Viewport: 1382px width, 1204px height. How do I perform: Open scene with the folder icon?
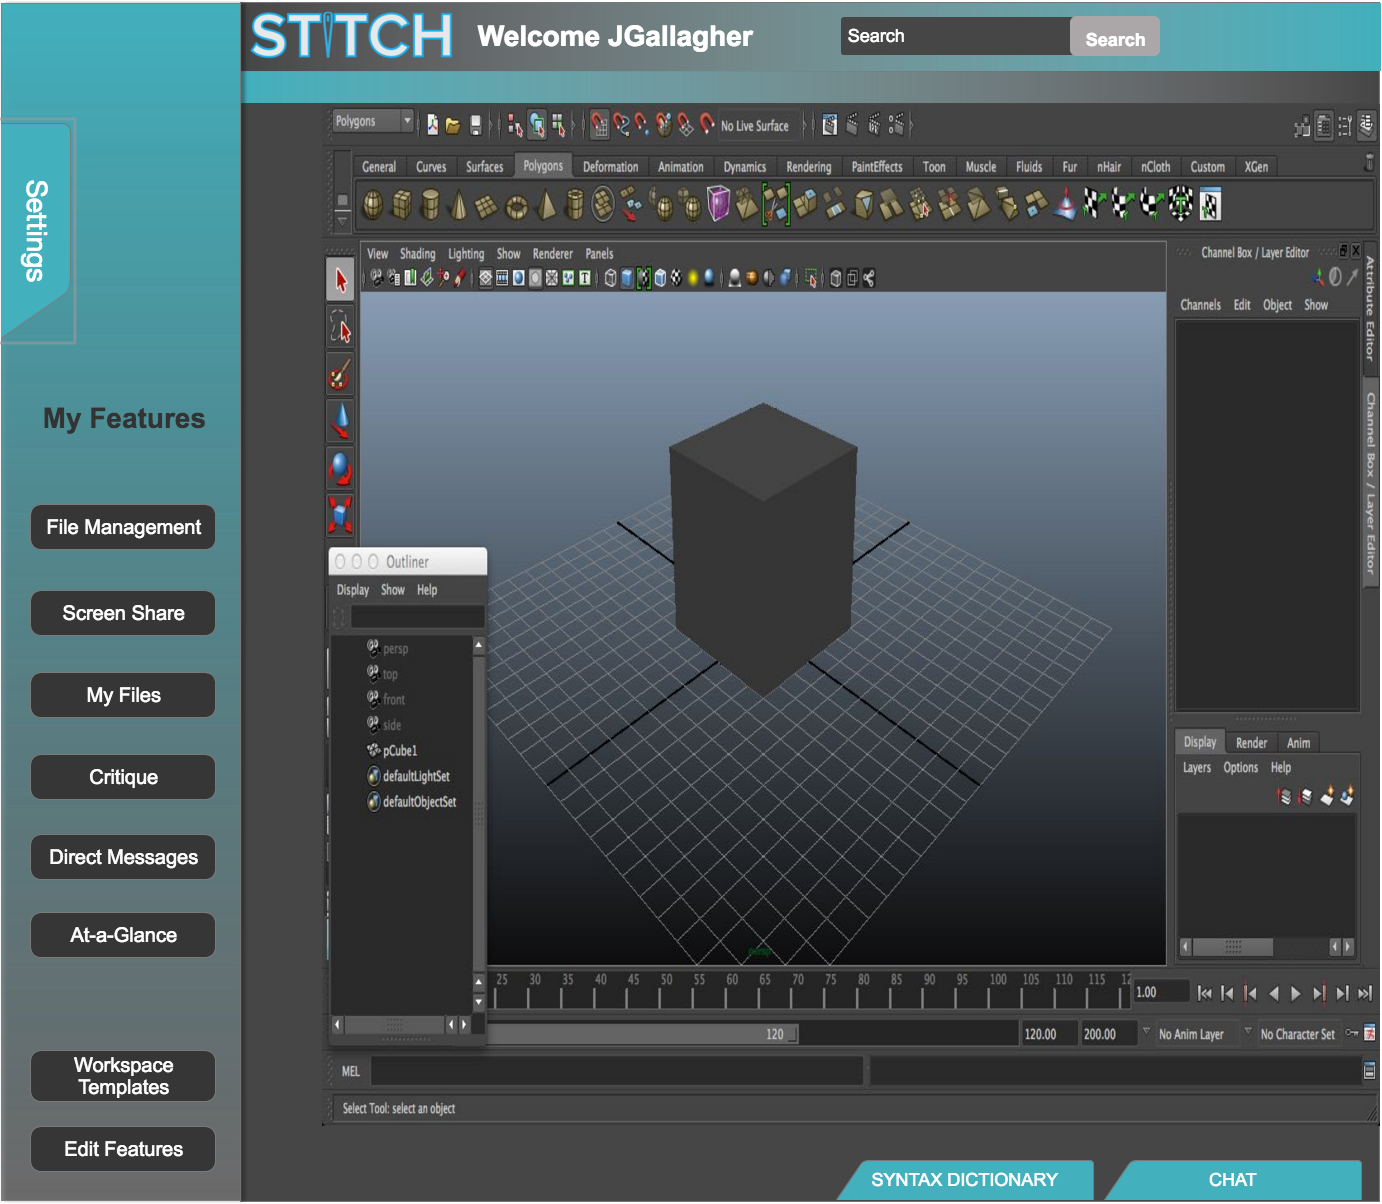[x=453, y=125]
